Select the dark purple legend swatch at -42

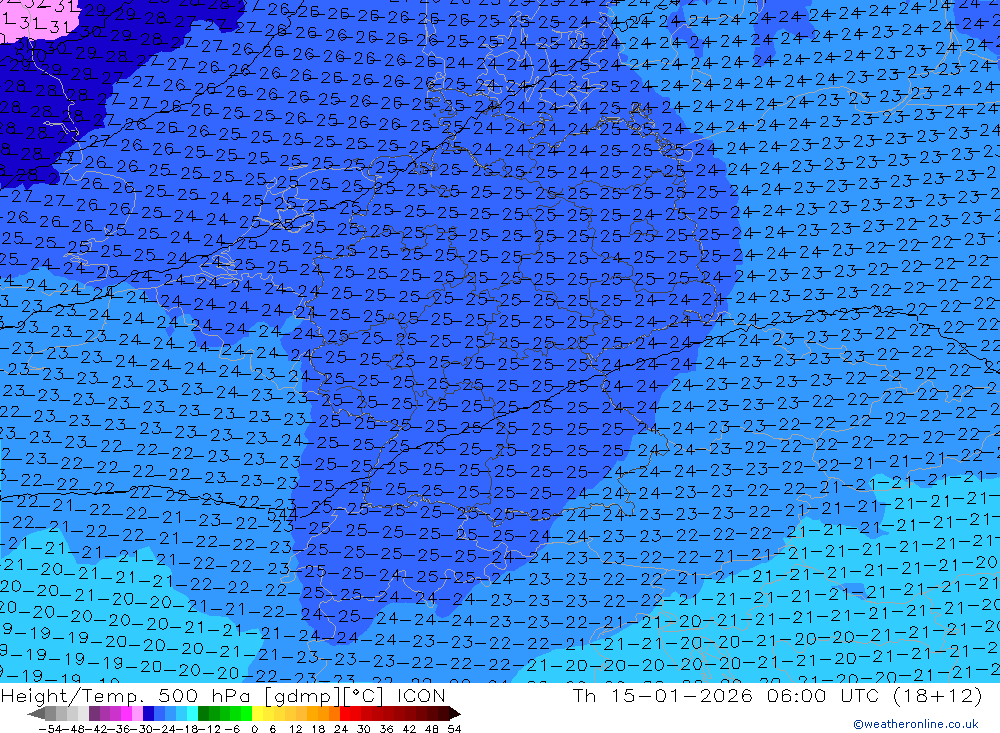(94, 714)
